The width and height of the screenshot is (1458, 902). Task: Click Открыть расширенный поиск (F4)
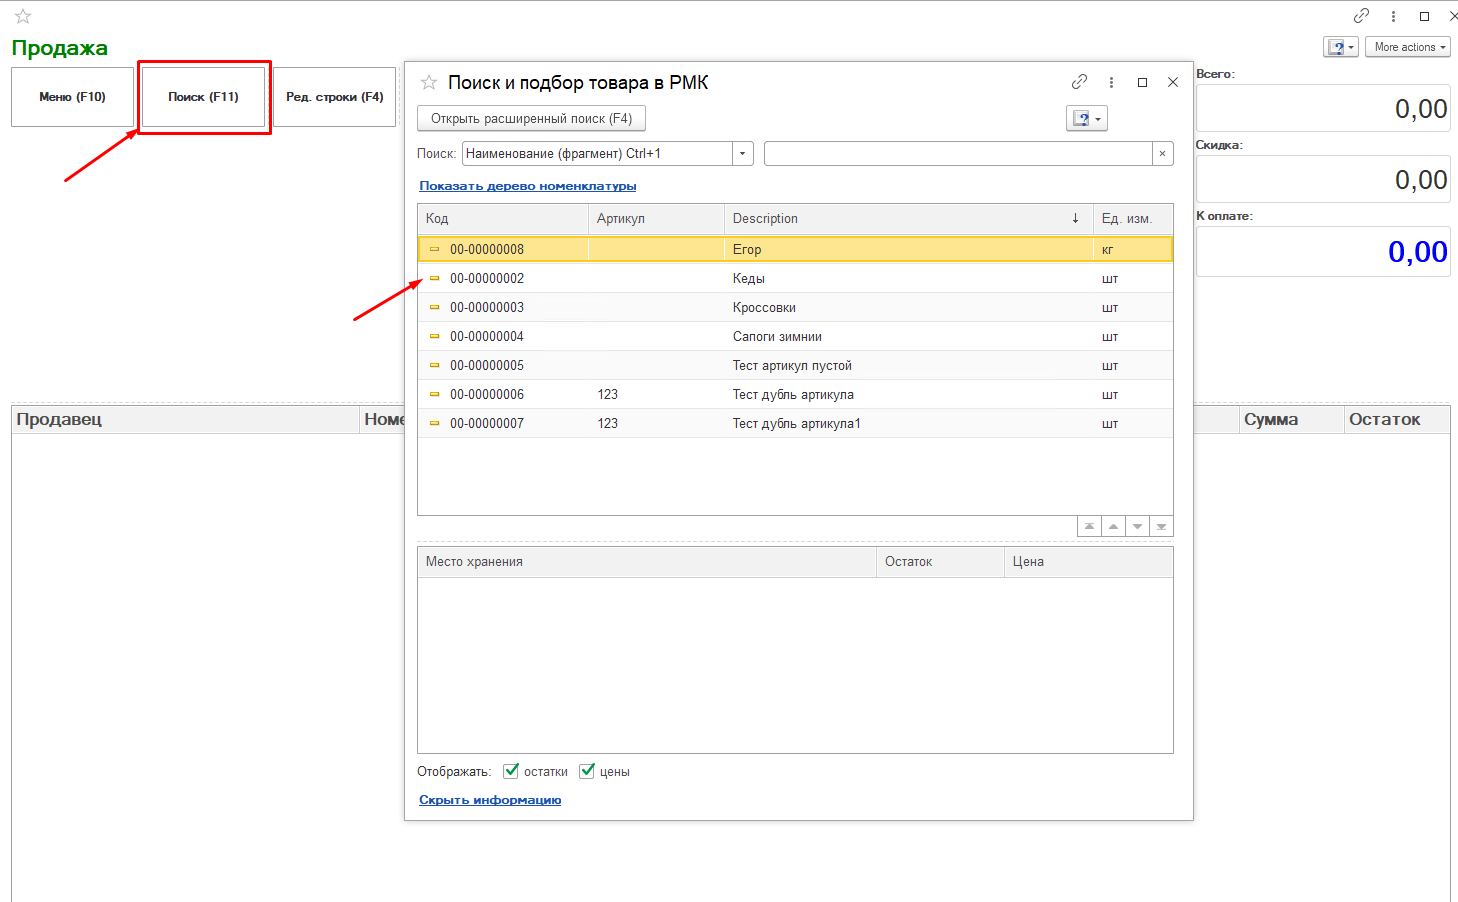pyautogui.click(x=531, y=118)
